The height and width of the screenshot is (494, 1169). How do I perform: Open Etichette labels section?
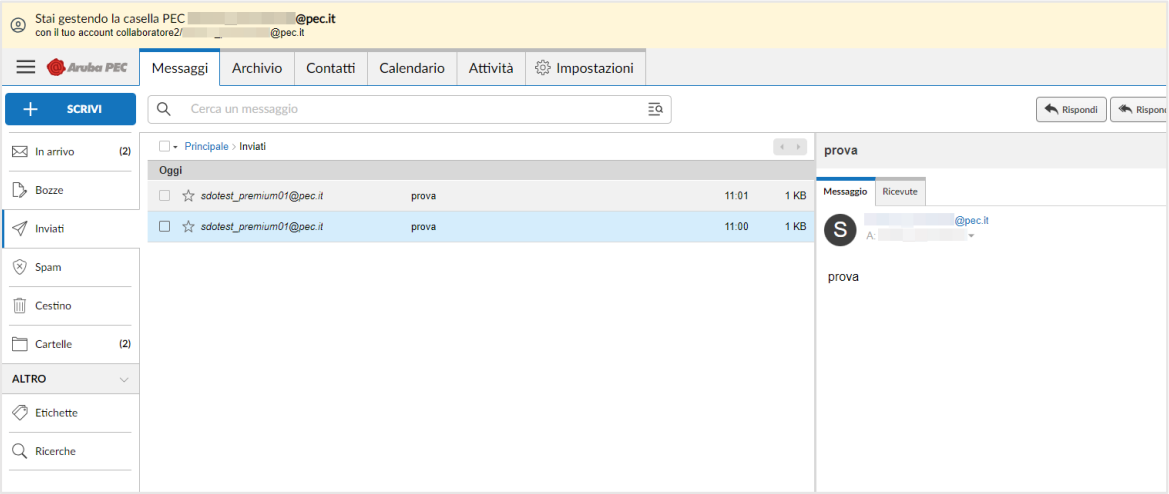click(x=56, y=413)
